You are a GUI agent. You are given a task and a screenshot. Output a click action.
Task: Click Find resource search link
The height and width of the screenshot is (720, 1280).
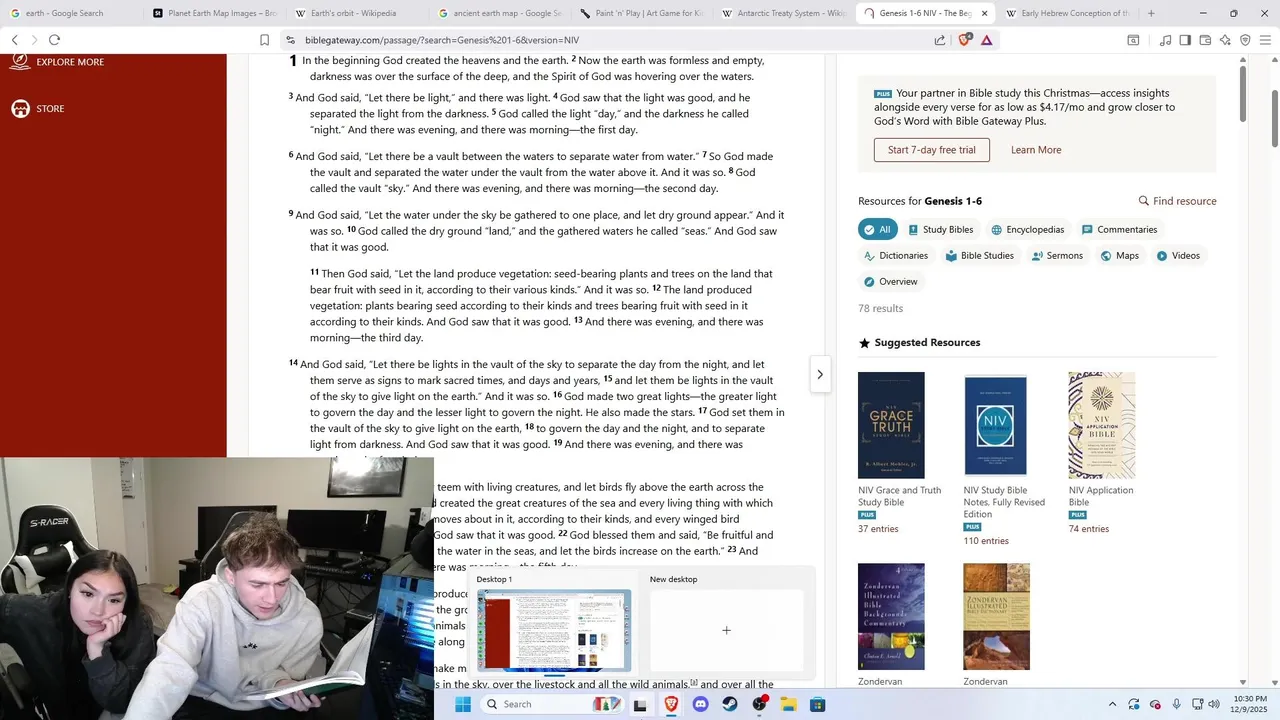tap(1177, 201)
